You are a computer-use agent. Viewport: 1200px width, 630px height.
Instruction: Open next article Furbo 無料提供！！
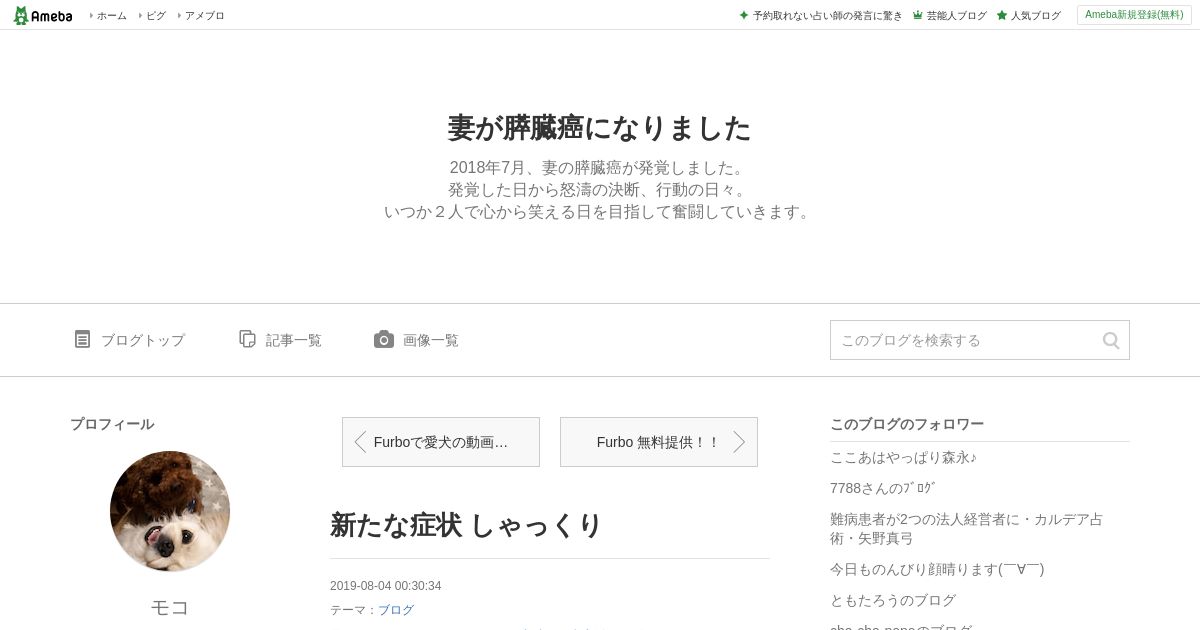coord(659,442)
